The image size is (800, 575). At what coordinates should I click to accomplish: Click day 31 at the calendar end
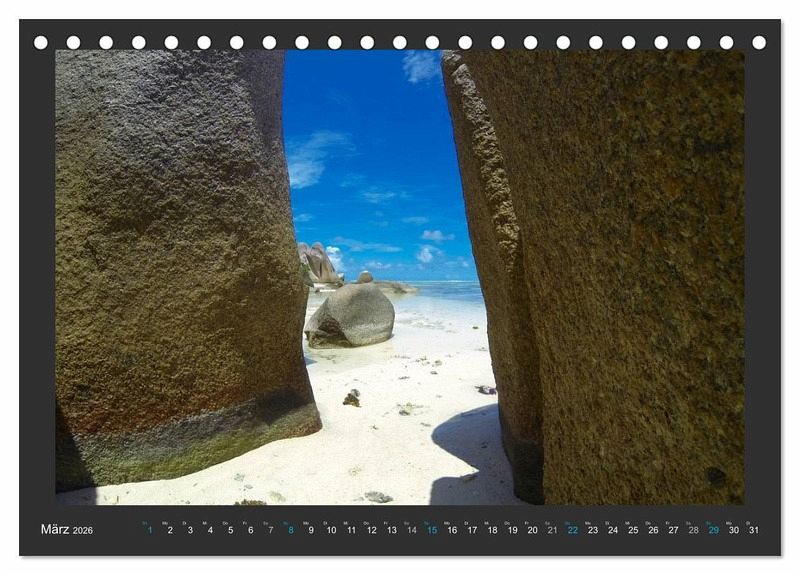(x=753, y=529)
